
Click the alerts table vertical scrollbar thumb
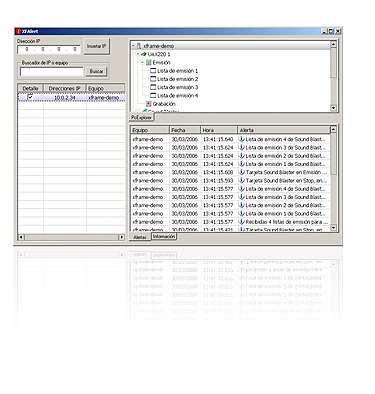pyautogui.click(x=333, y=154)
